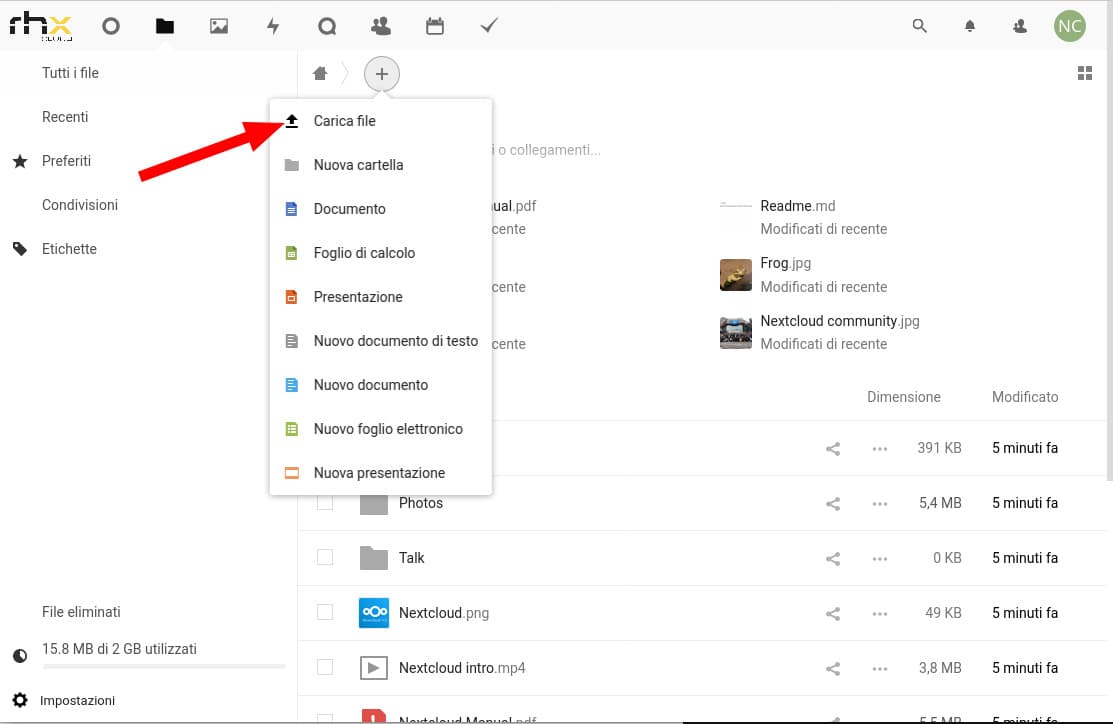Choose Carica file from the menu

click(x=380, y=121)
